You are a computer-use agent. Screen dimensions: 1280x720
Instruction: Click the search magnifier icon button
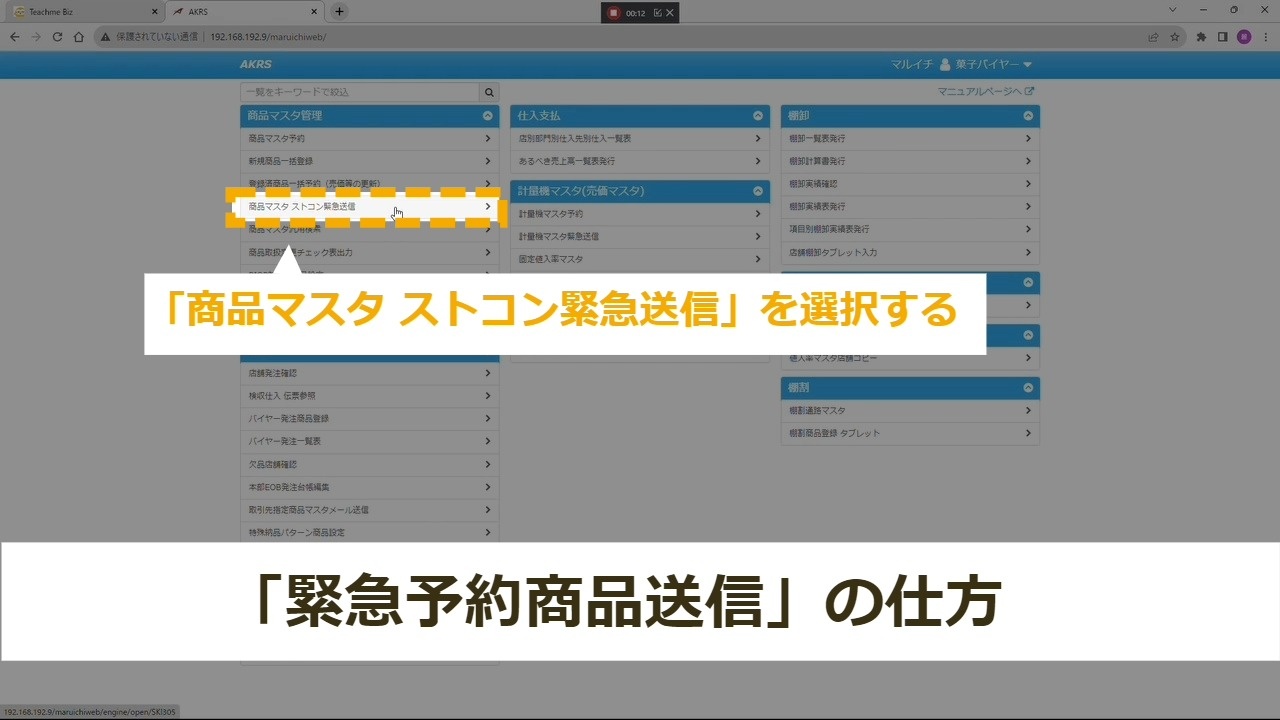click(x=489, y=92)
